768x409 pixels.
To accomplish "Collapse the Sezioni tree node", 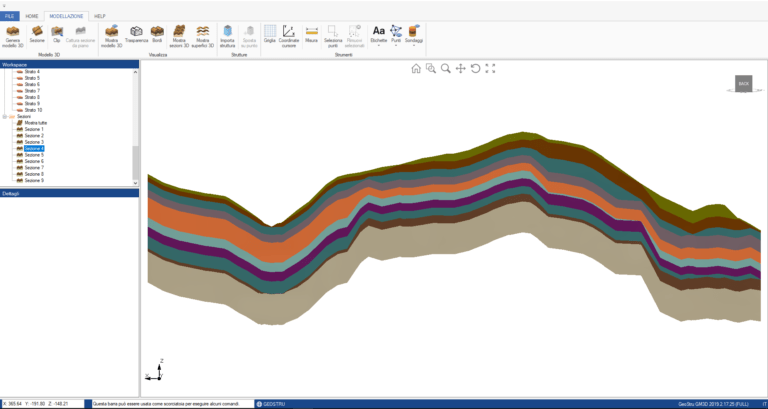I will [4, 116].
